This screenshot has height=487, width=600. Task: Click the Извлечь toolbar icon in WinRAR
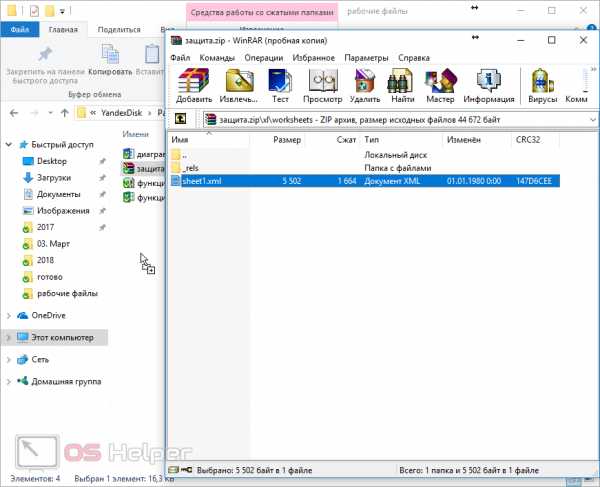click(x=239, y=86)
